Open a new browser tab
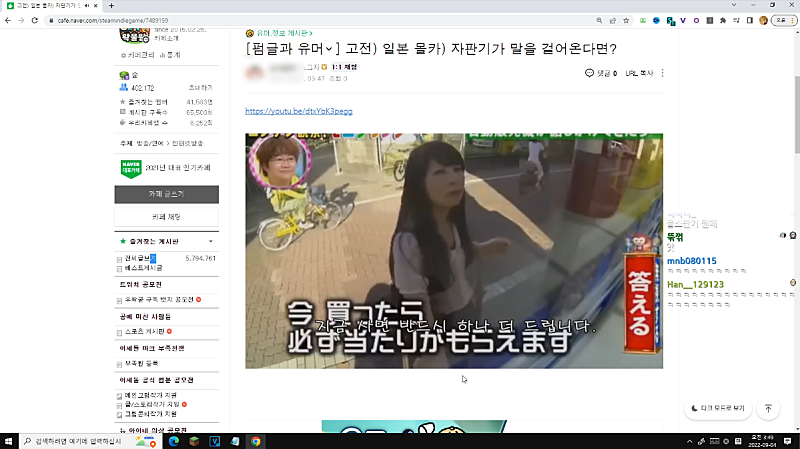 coord(111,6)
